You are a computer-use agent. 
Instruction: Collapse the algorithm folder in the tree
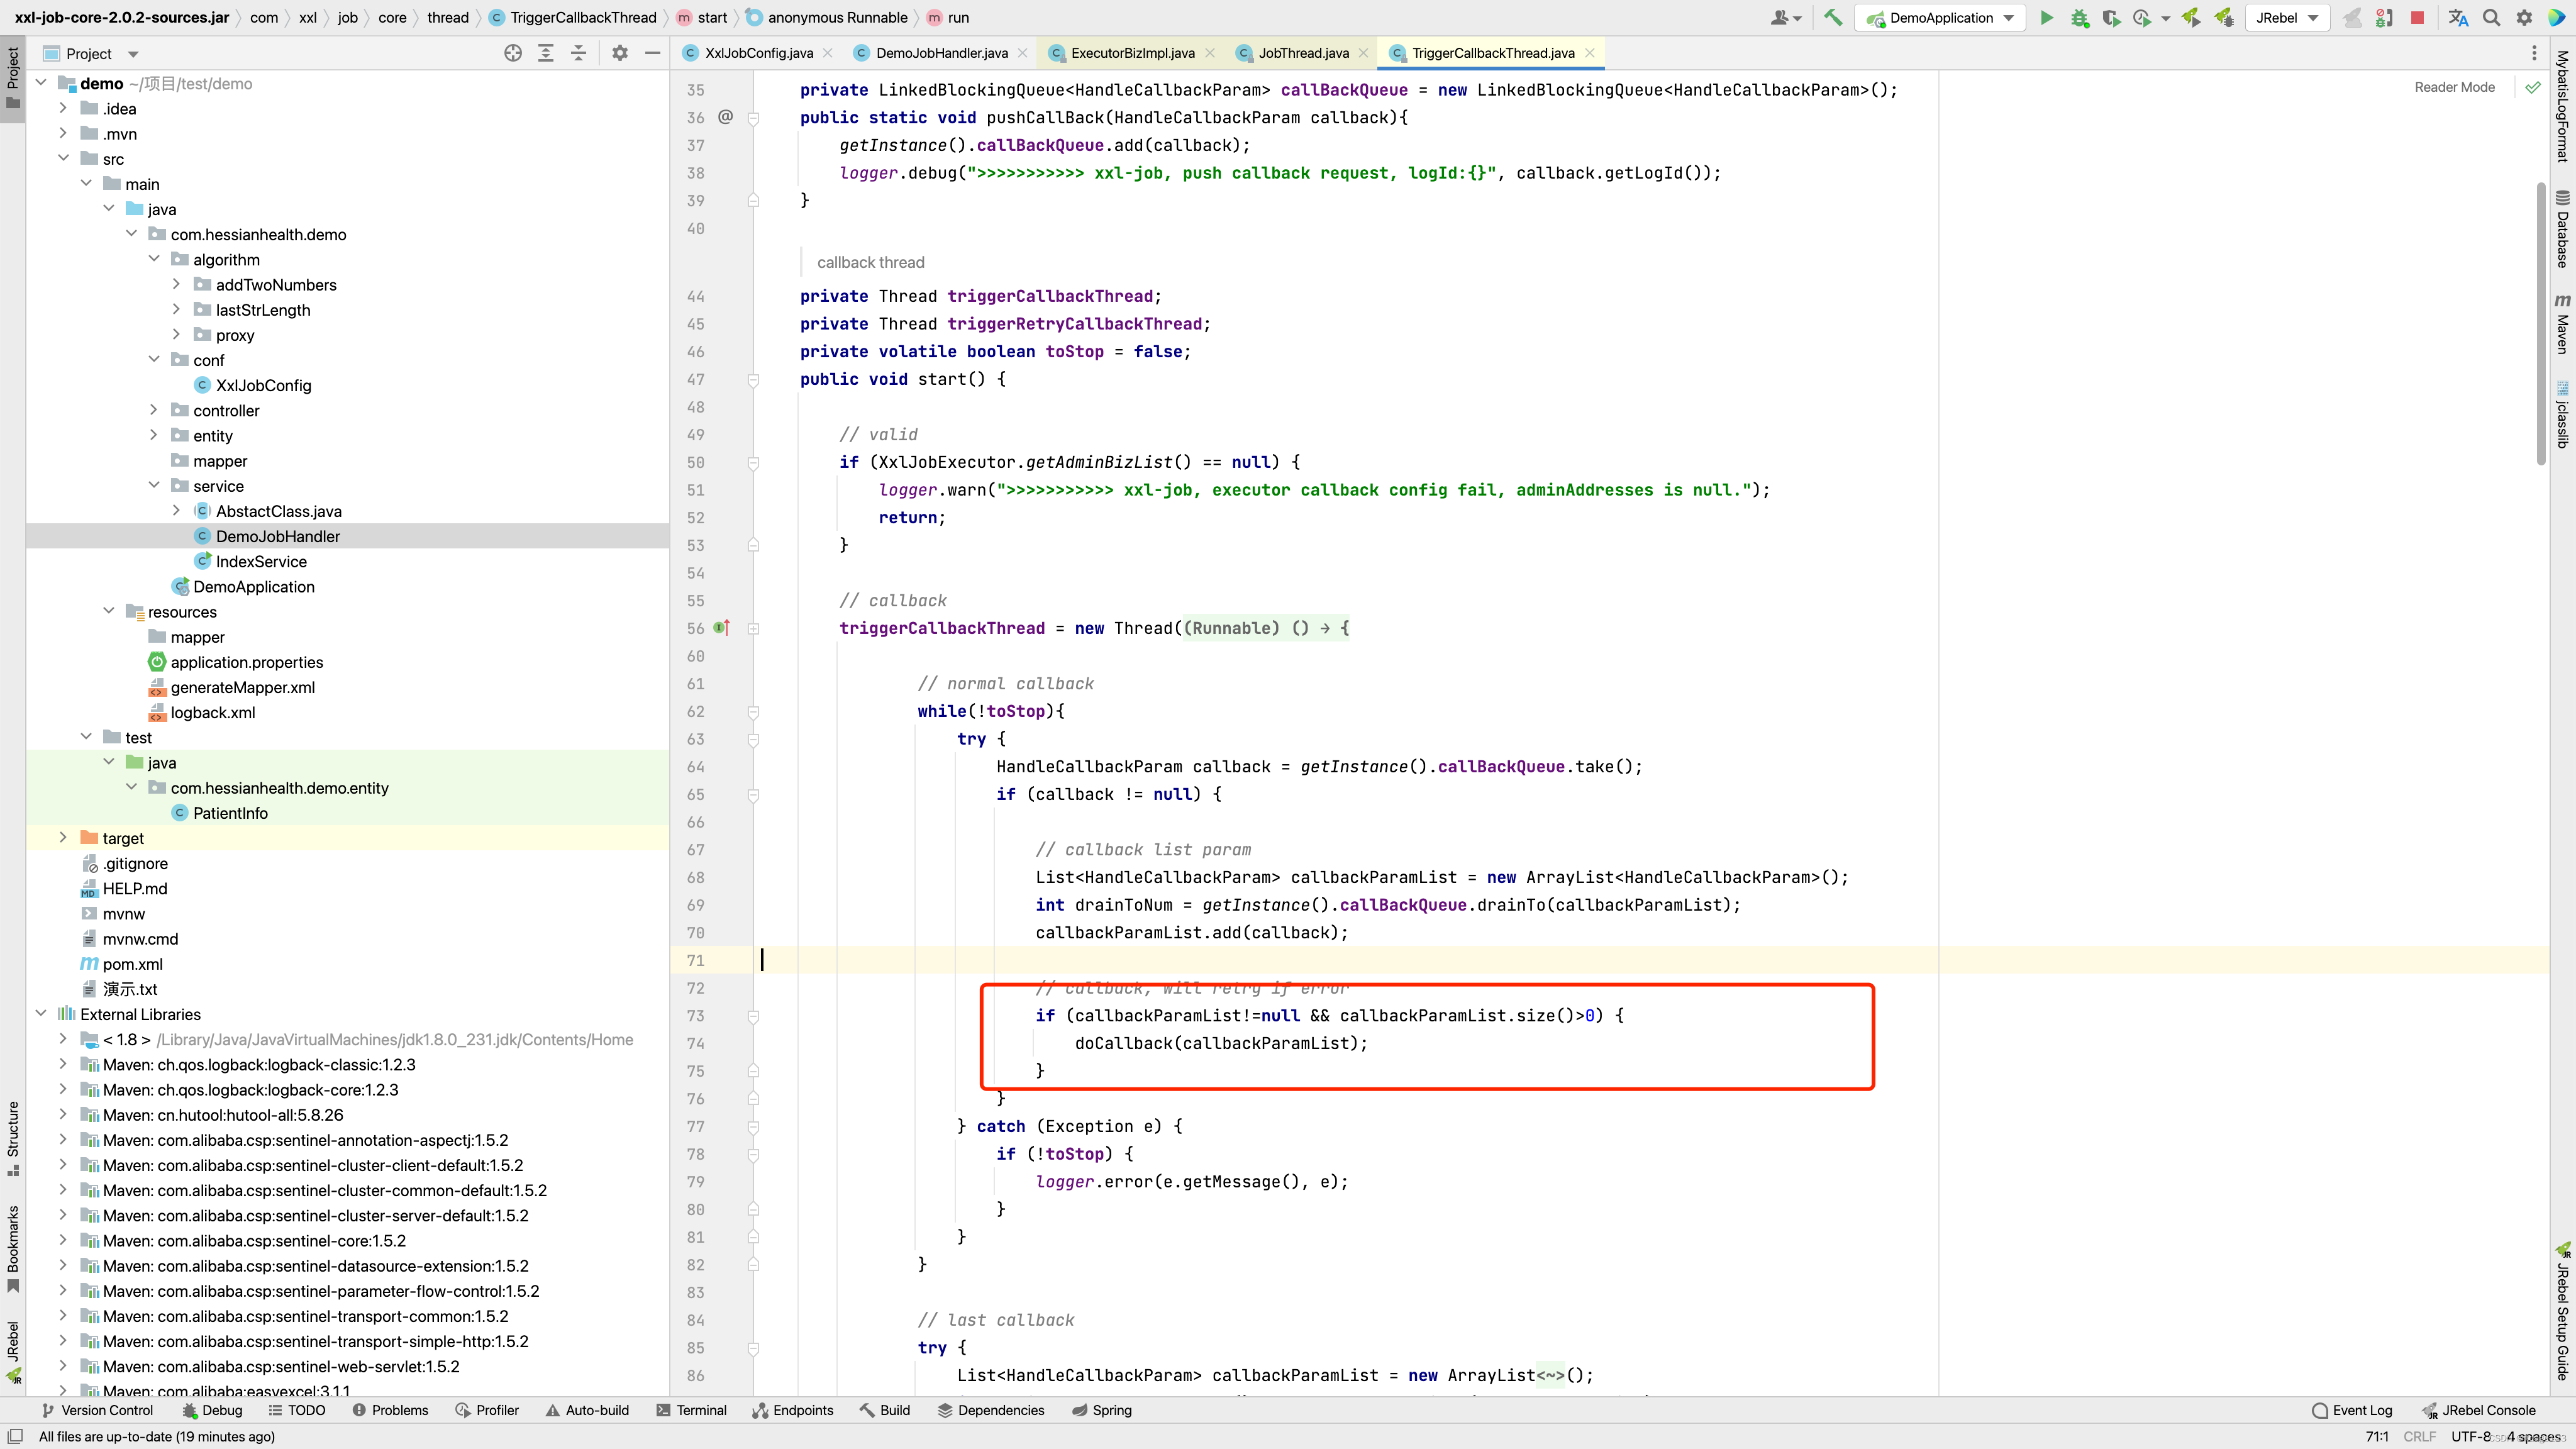tap(154, 259)
